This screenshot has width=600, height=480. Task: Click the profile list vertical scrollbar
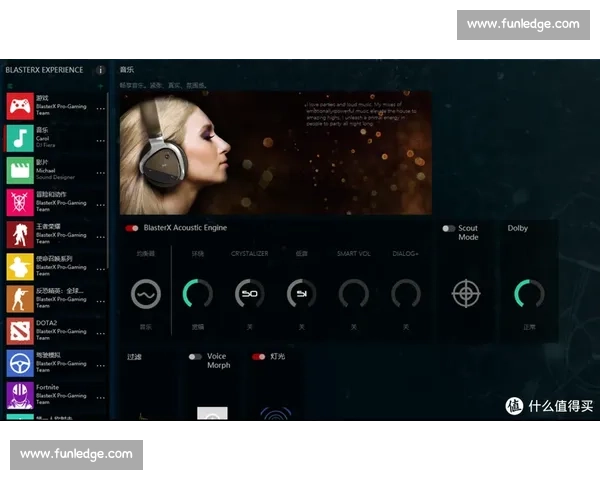pos(108,180)
